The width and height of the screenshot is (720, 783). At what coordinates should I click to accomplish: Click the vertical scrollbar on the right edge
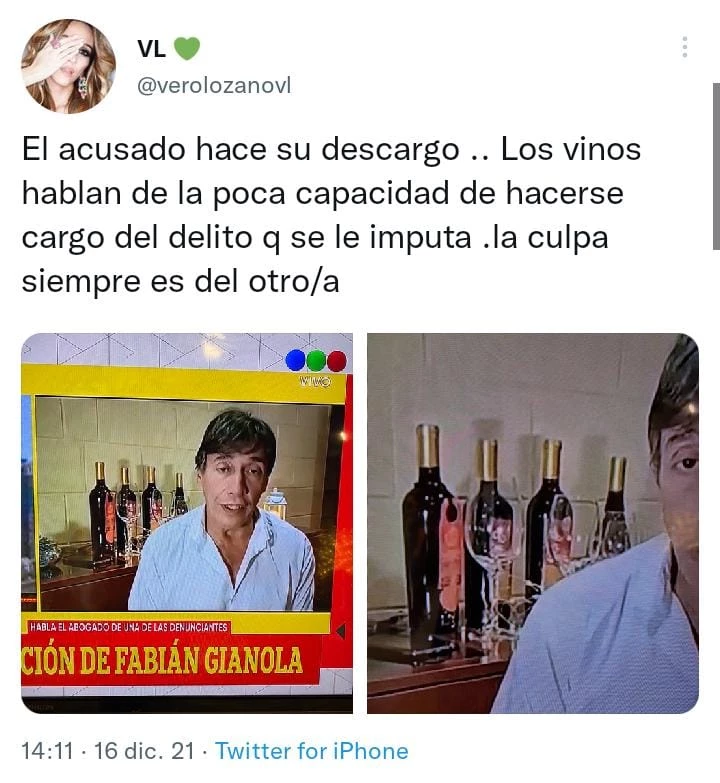(716, 166)
